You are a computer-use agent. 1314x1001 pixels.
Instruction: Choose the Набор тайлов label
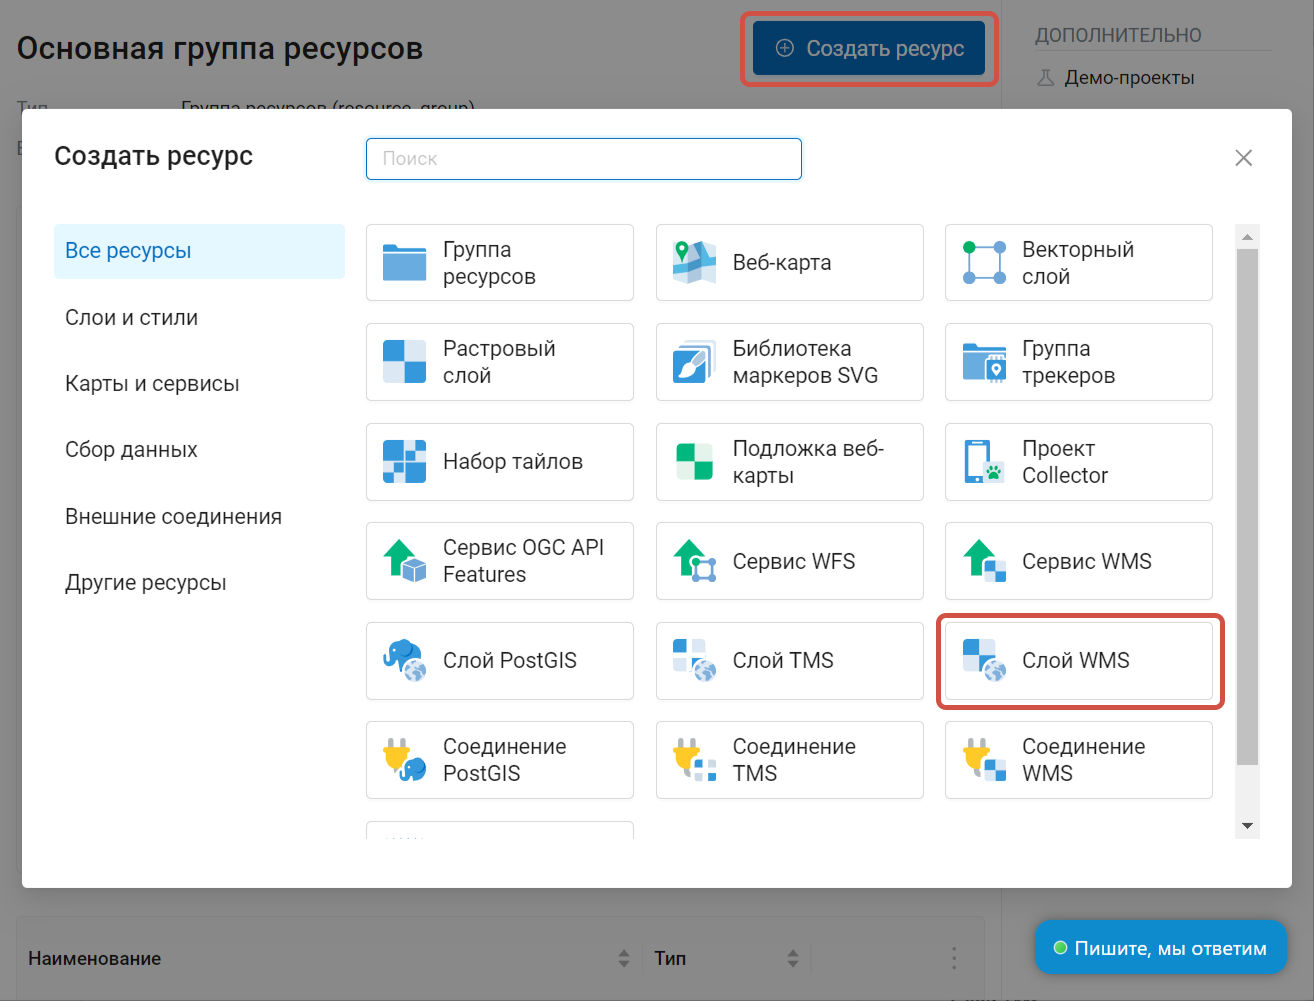click(513, 461)
